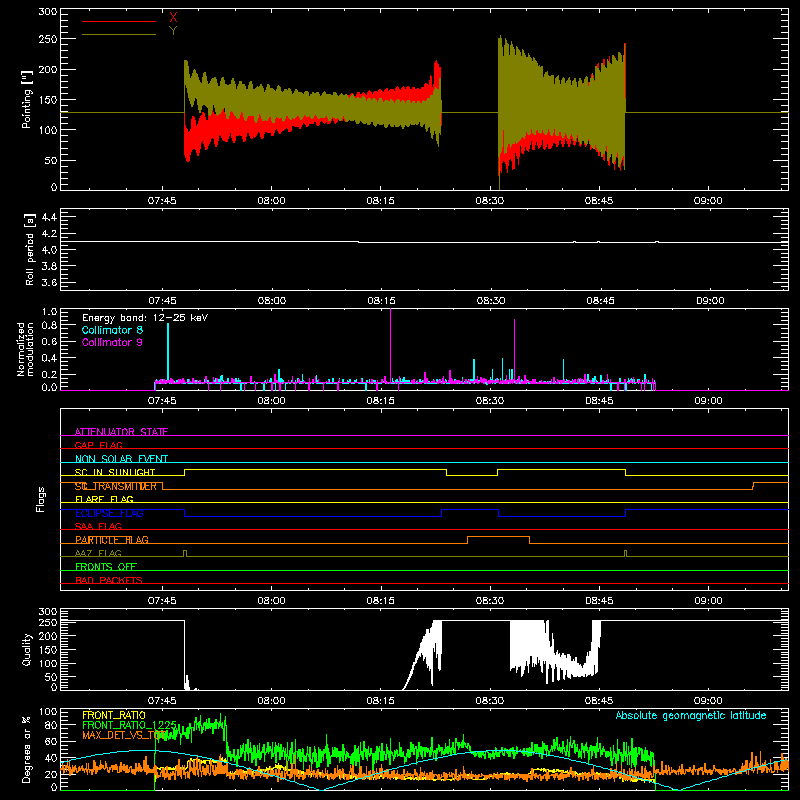800x800 pixels.
Task: Click the 'Absolute geomagnetic latitude' label
Action: coord(691,715)
